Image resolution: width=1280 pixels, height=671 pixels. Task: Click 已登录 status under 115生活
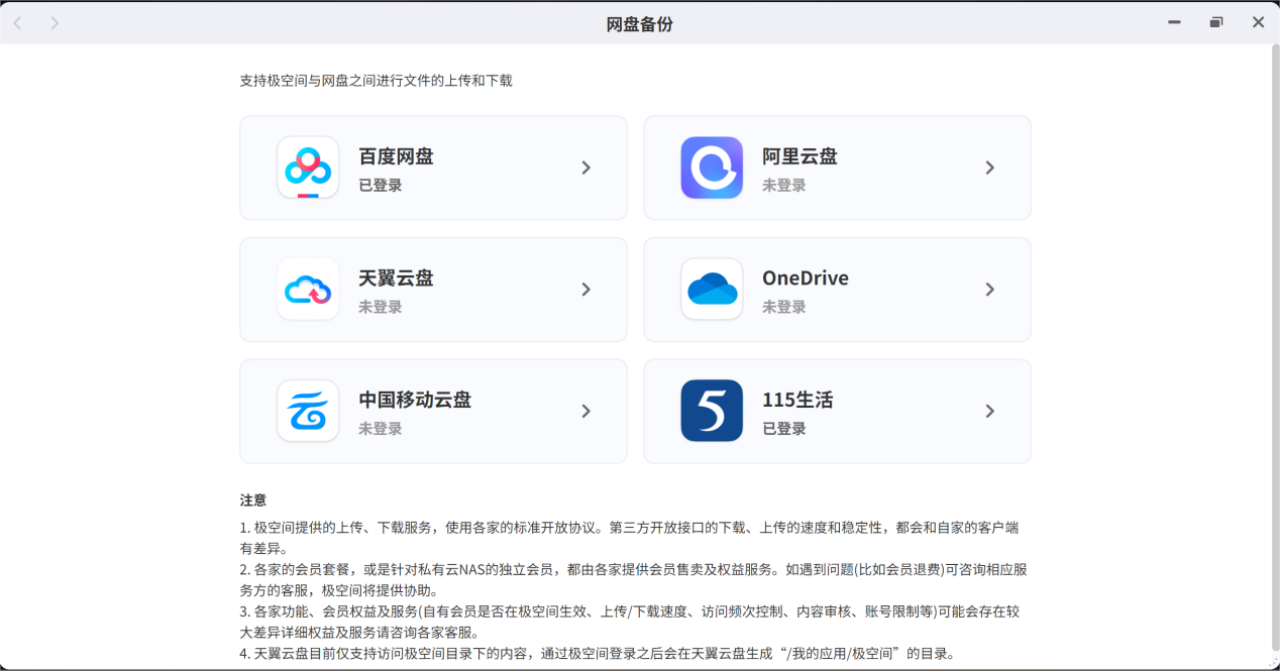tap(784, 428)
